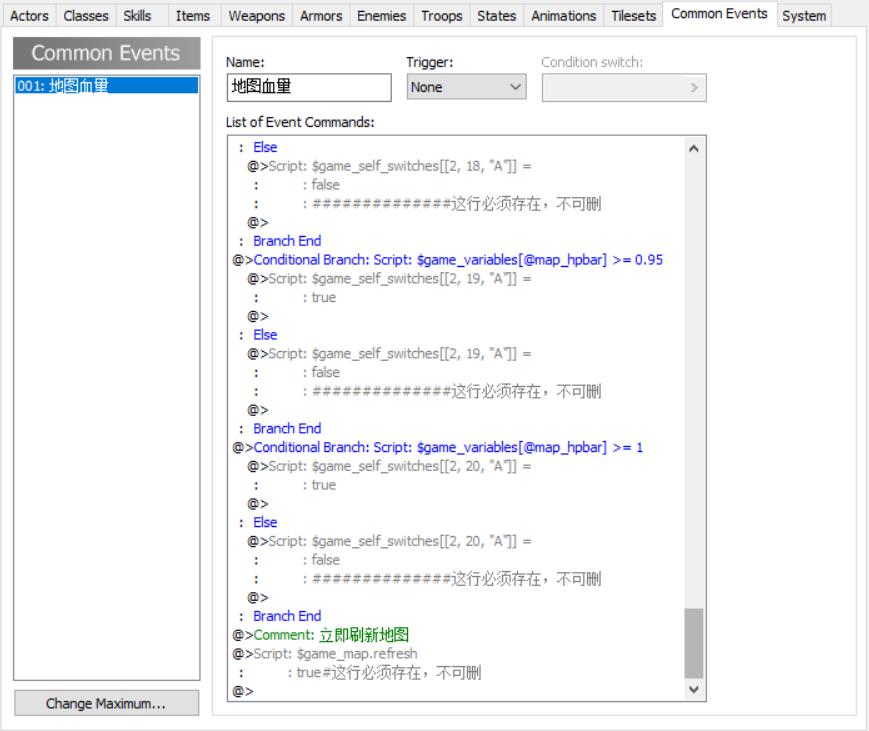The height and width of the screenshot is (731, 869).
Task: Click into the Name input field
Action: [309, 87]
